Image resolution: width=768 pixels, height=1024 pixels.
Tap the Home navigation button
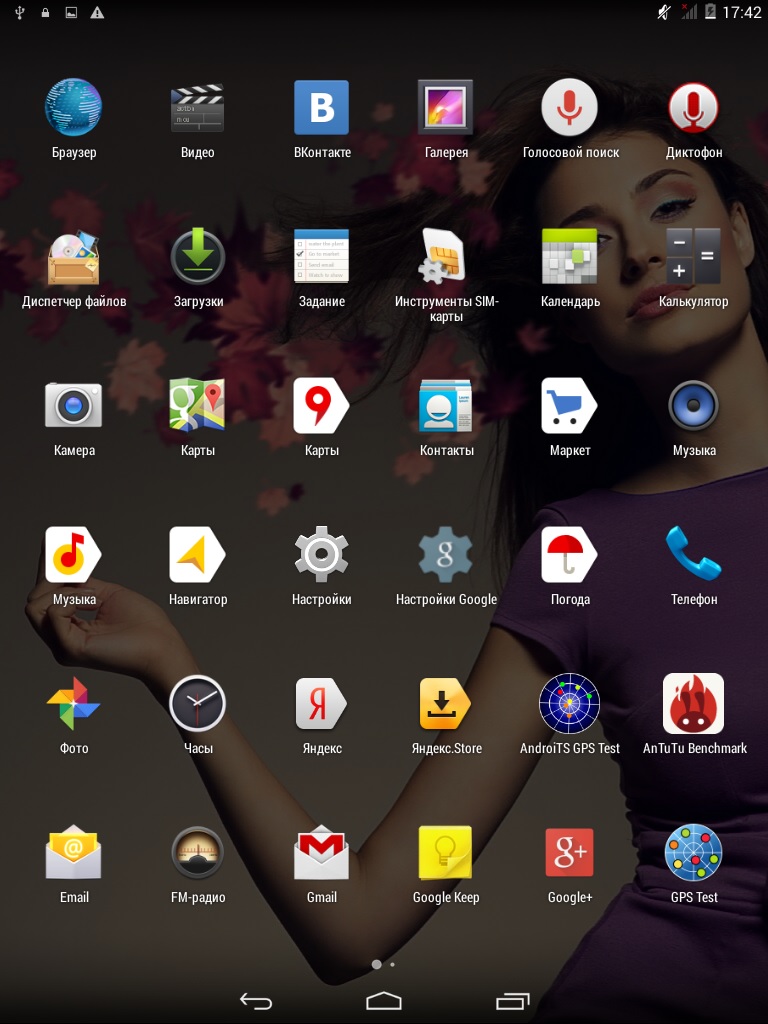coord(384,1000)
